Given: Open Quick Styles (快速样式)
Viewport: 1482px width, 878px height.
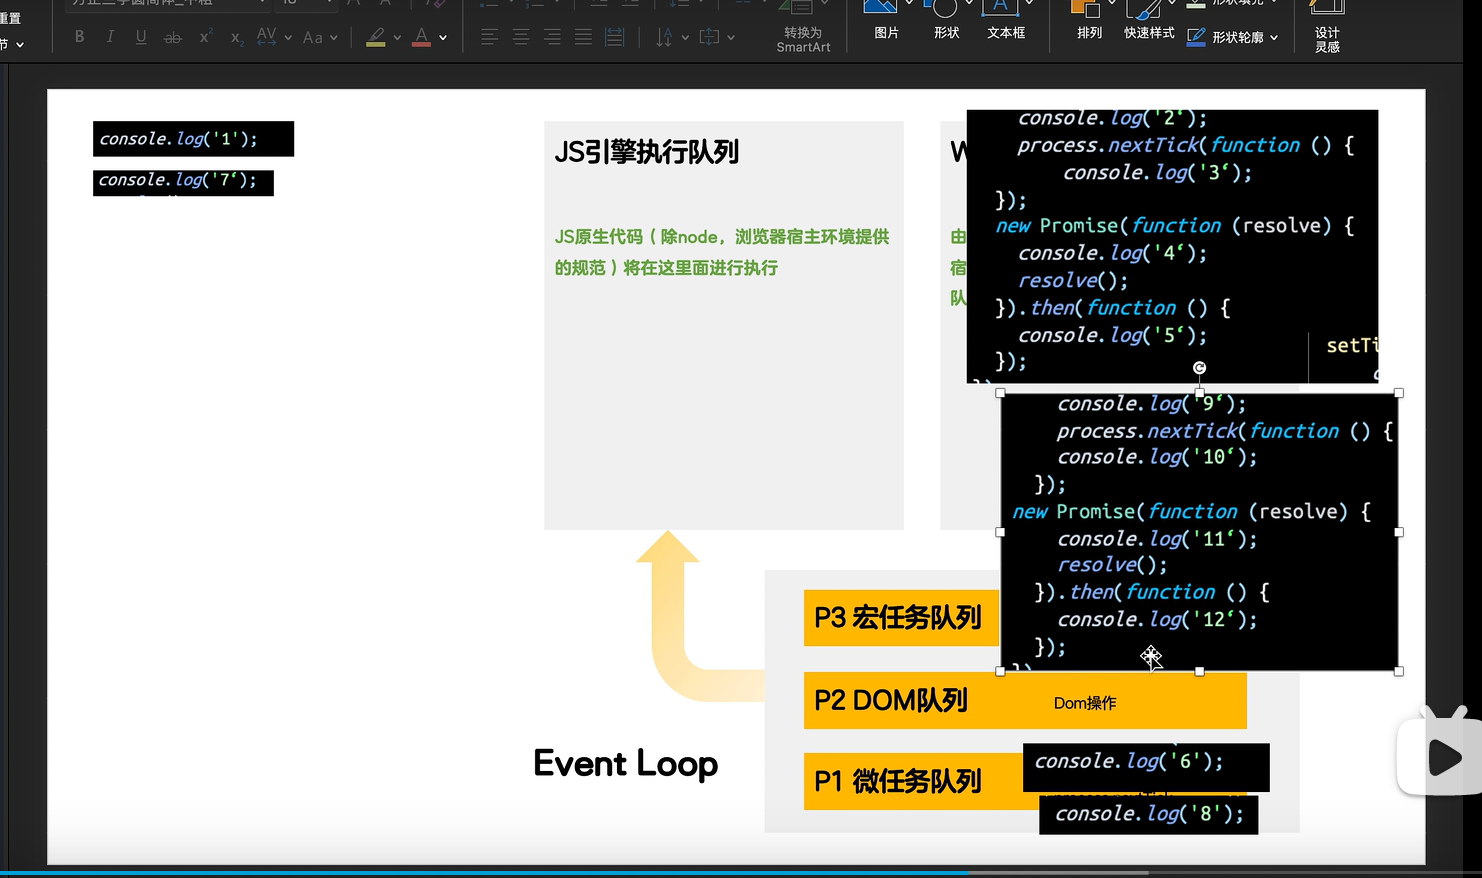Looking at the screenshot, I should tap(1149, 20).
